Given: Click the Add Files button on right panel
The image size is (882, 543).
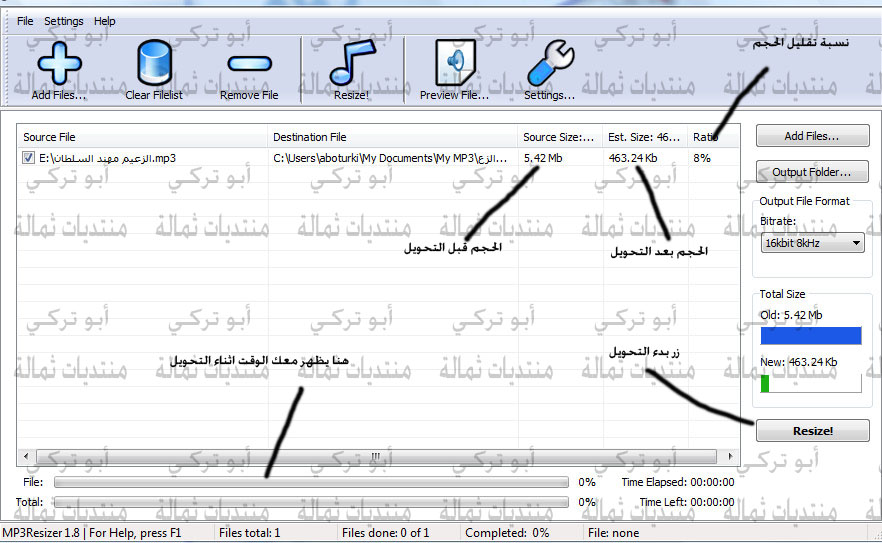Looking at the screenshot, I should pyautogui.click(x=812, y=136).
